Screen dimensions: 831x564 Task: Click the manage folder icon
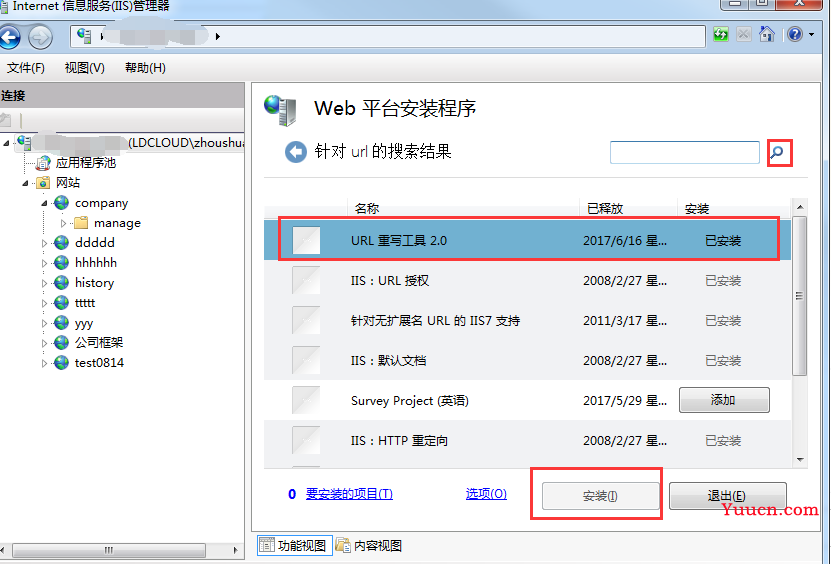click(81, 223)
